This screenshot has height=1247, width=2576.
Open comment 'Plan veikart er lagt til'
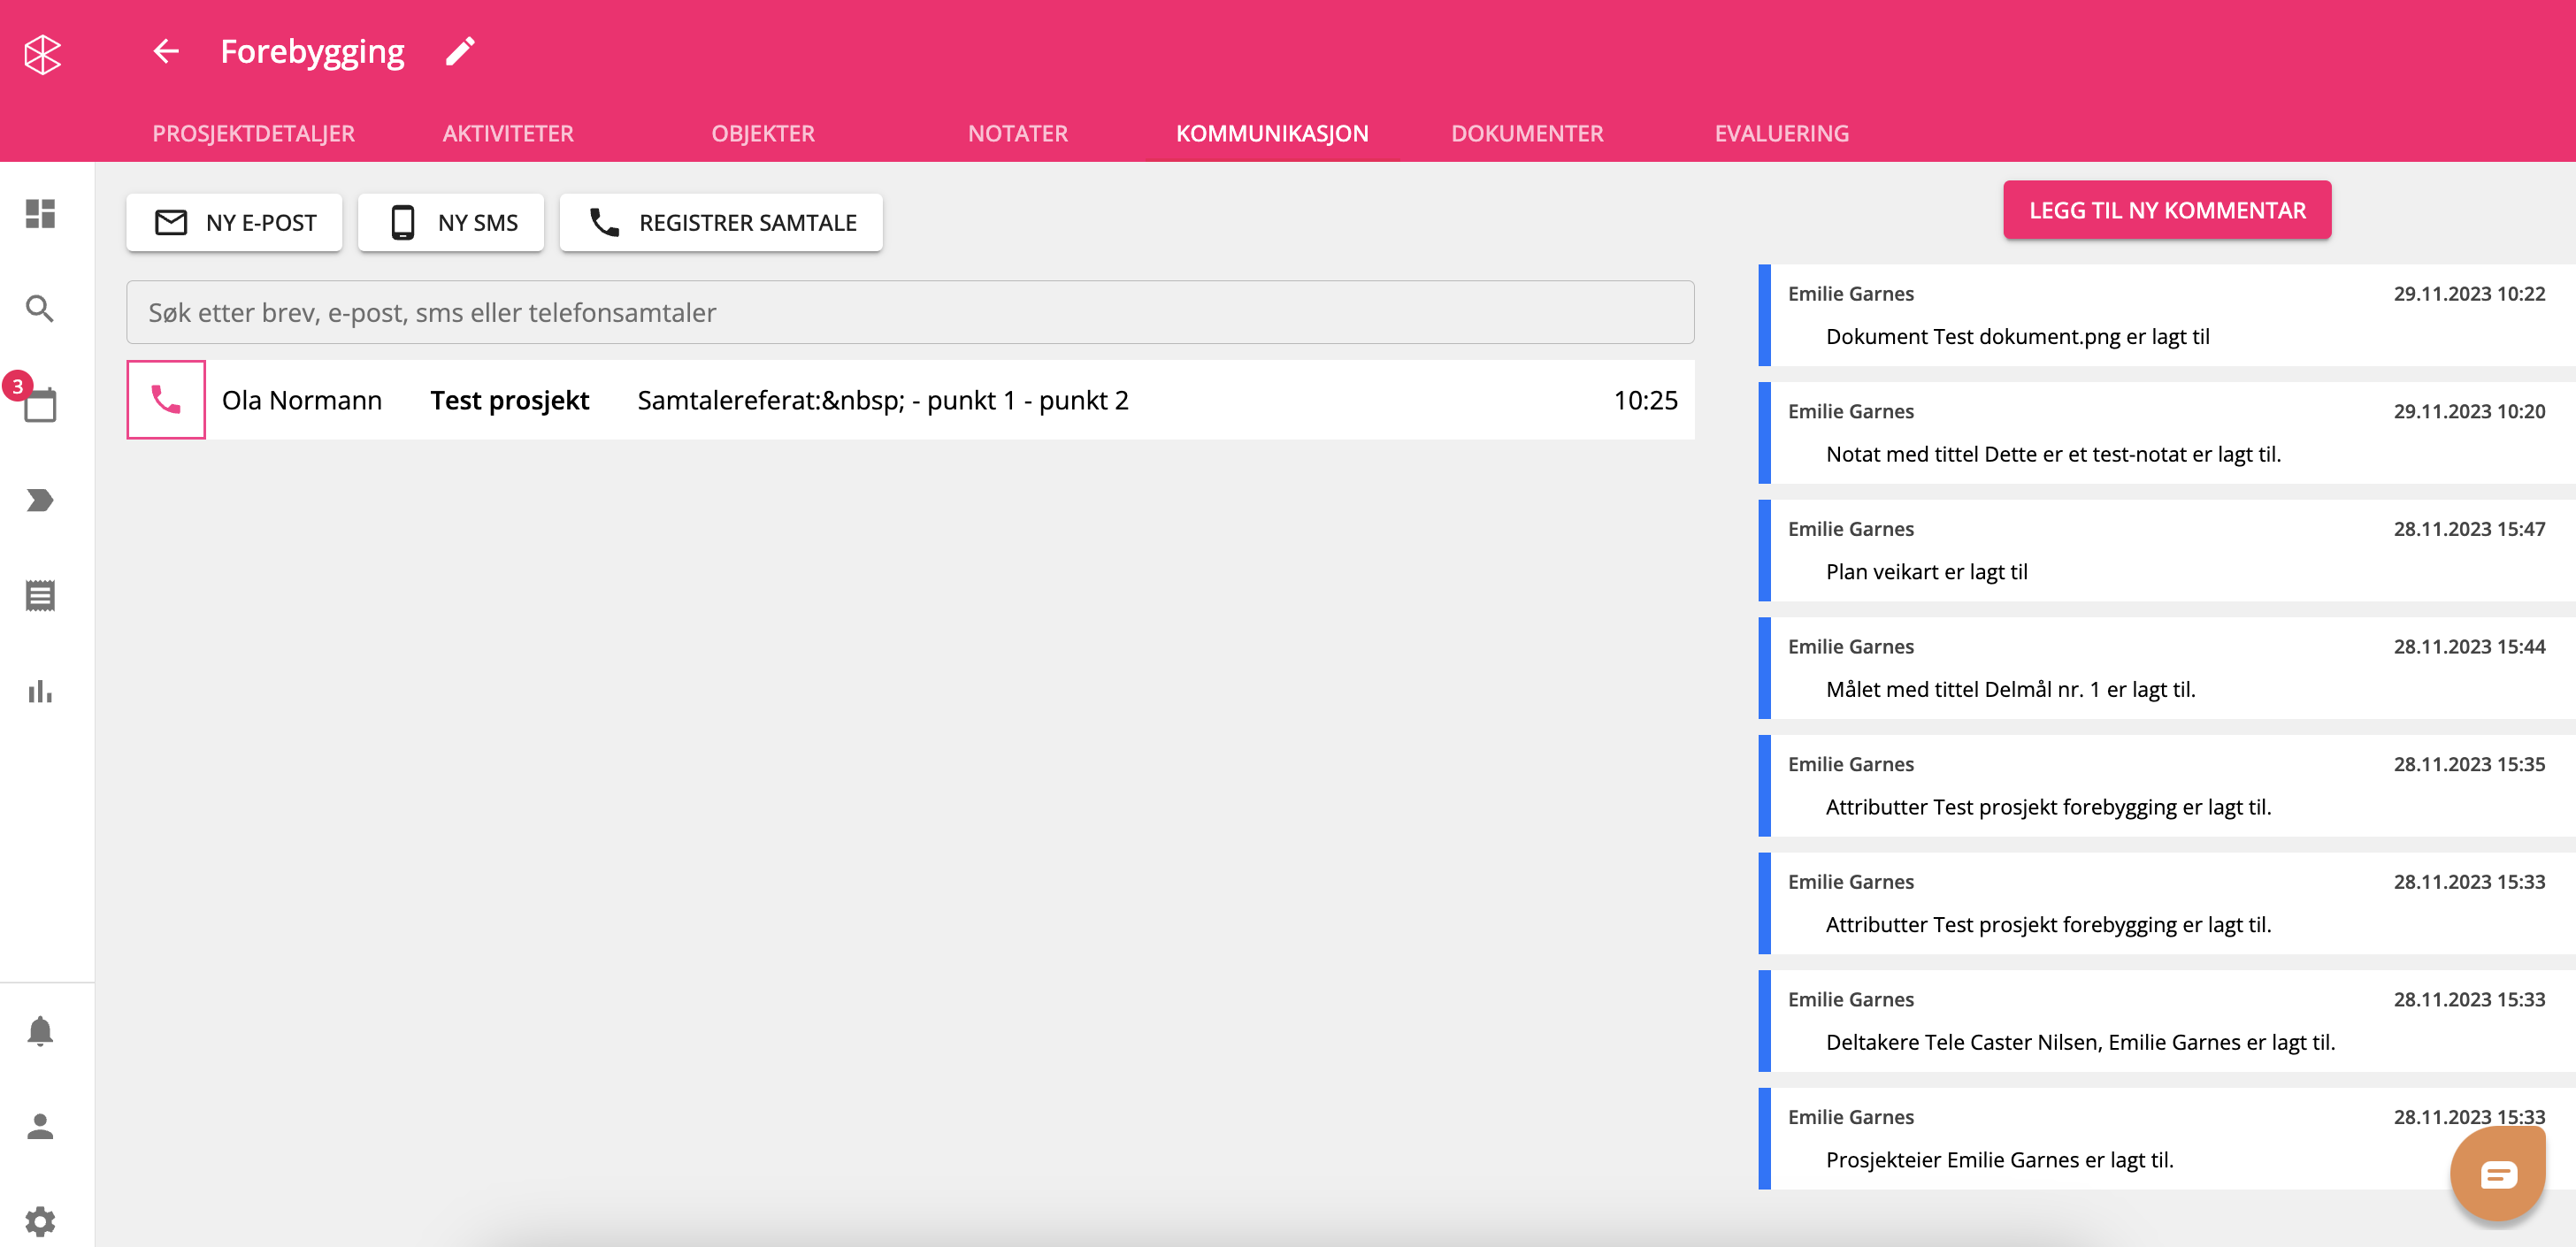(2166, 551)
